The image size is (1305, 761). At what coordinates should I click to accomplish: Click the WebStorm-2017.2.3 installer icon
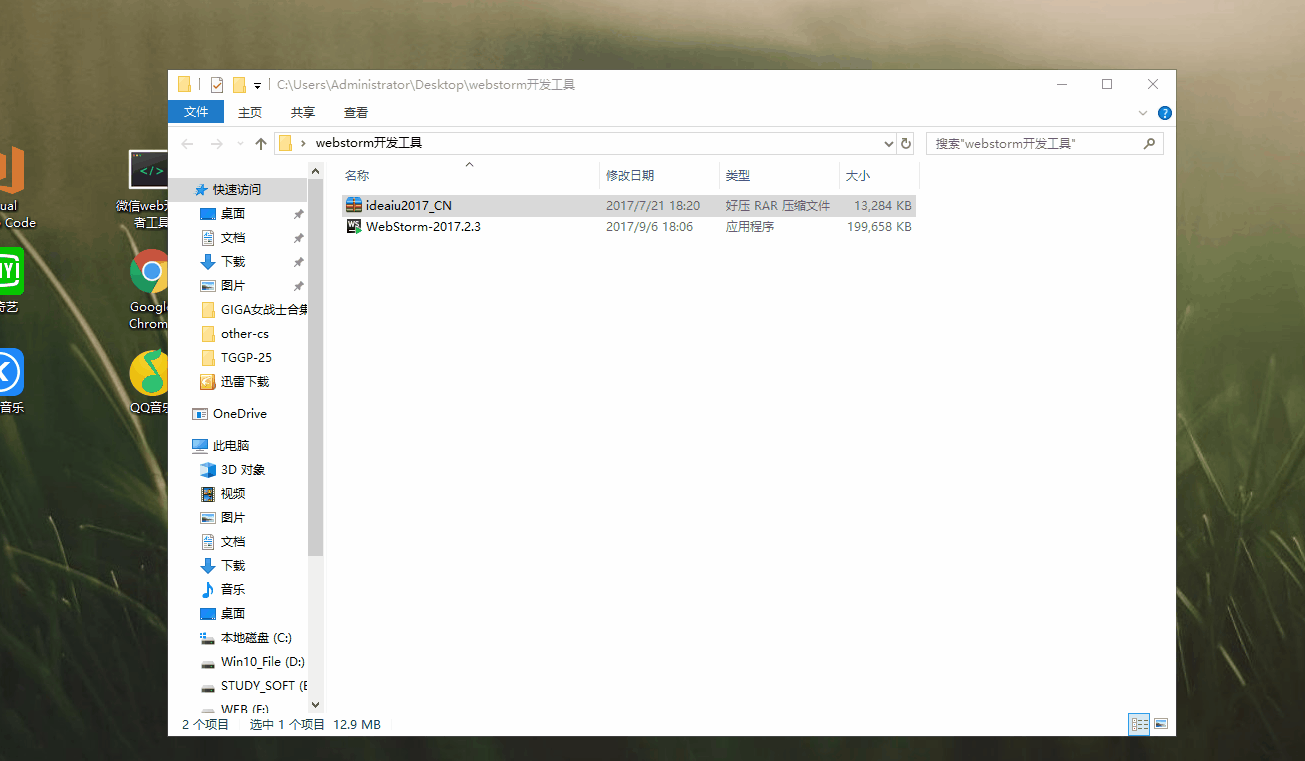pyautogui.click(x=354, y=227)
